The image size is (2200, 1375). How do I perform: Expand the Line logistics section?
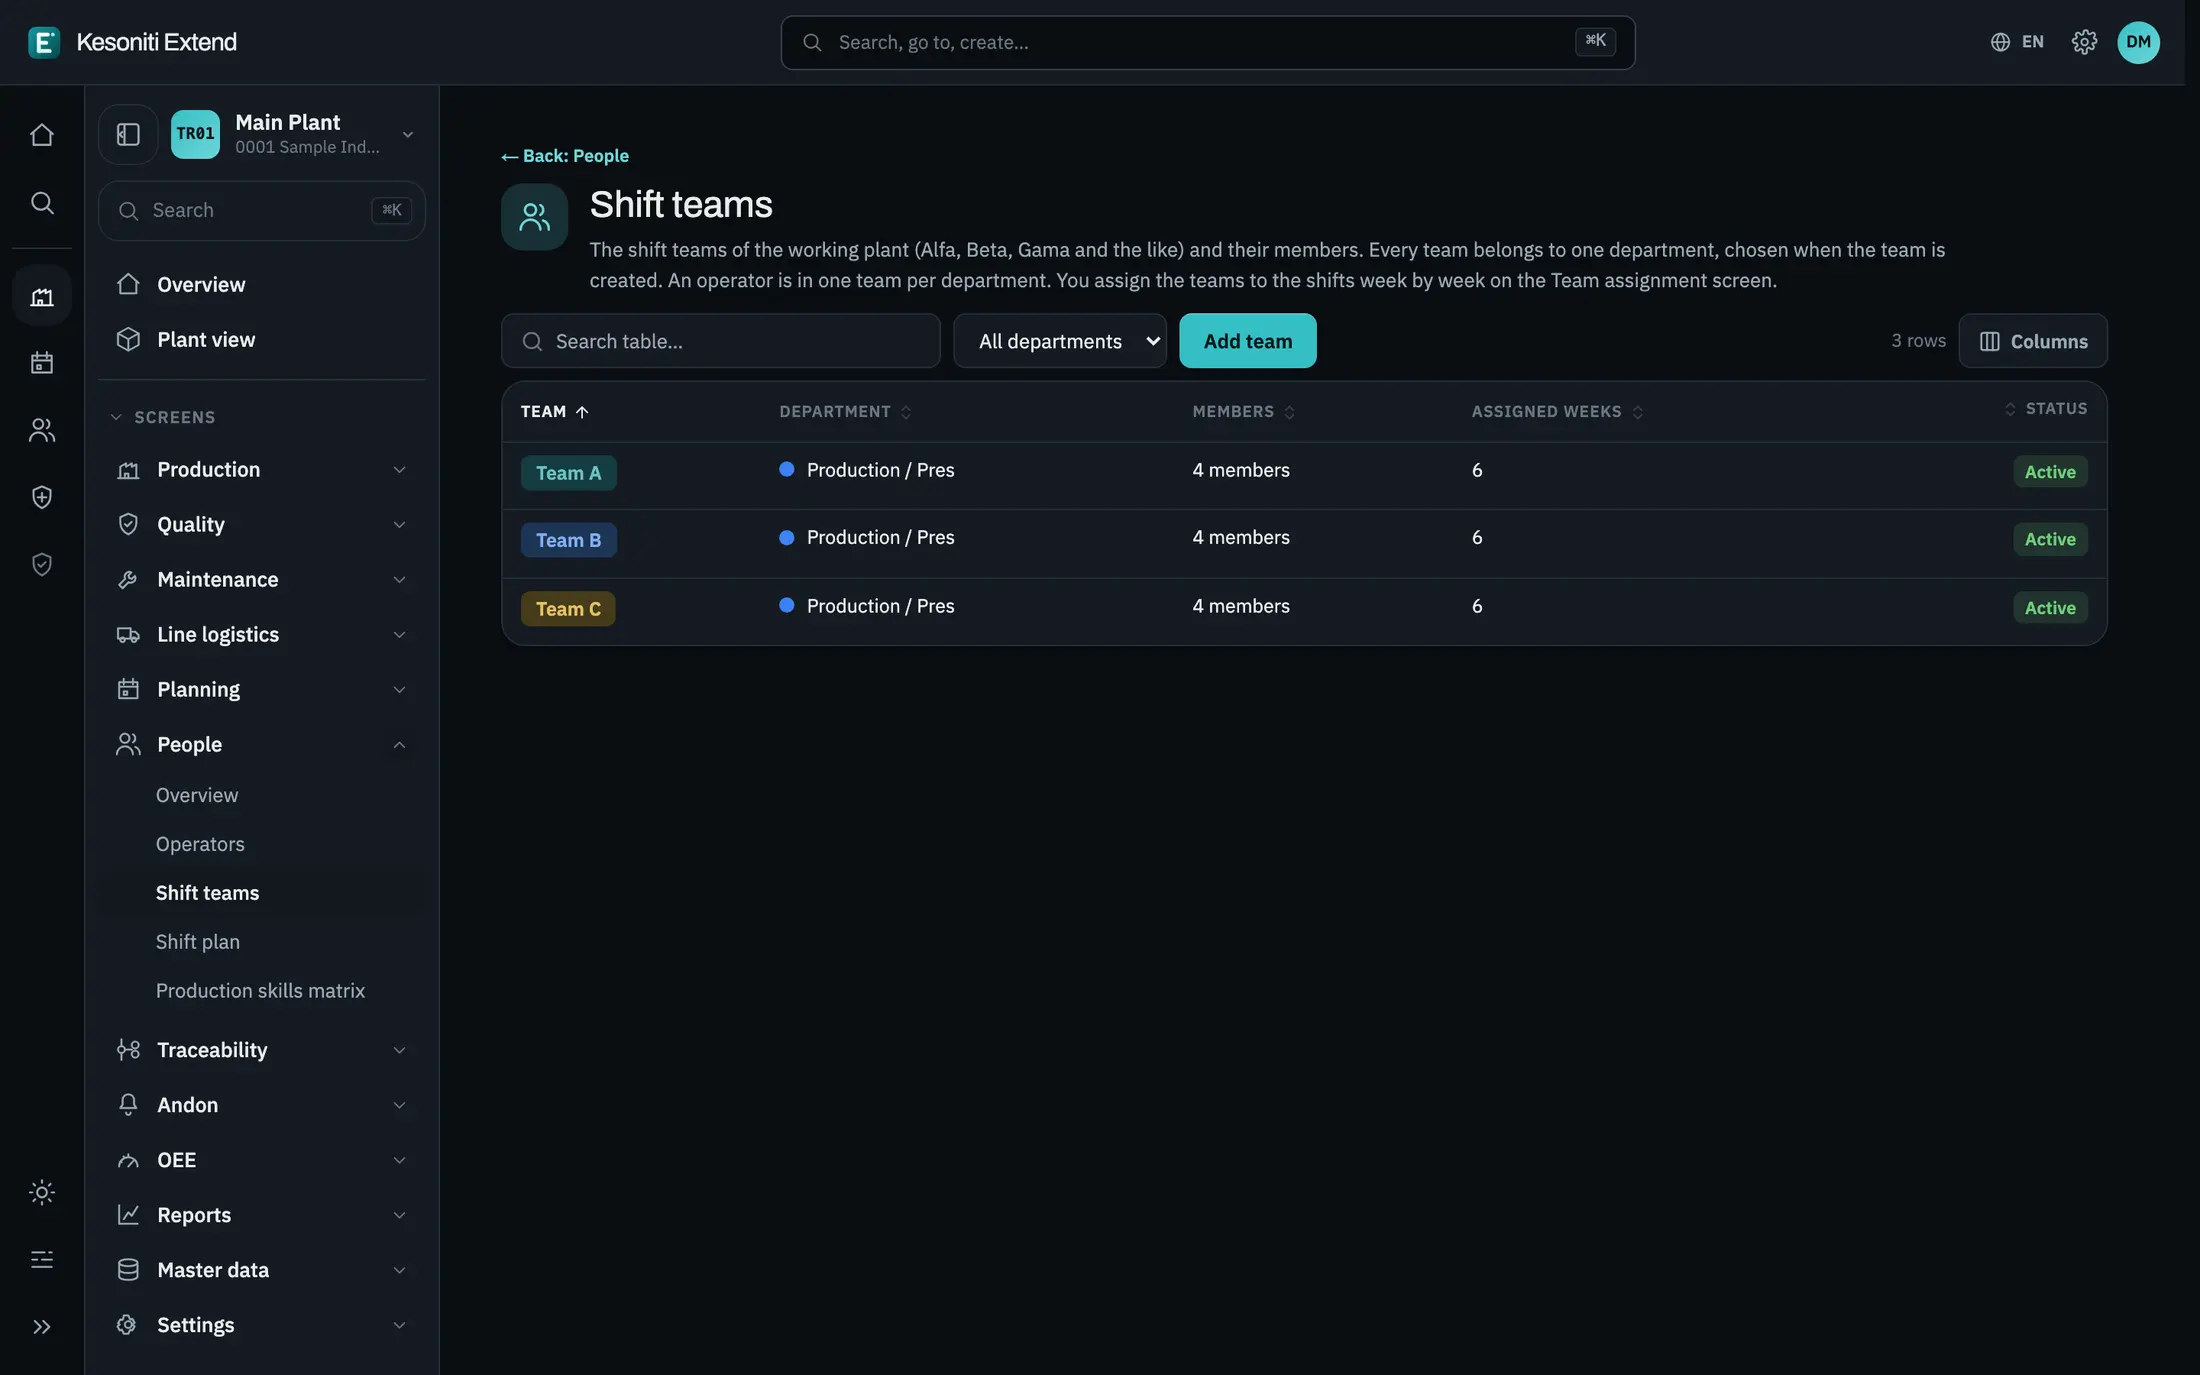262,634
